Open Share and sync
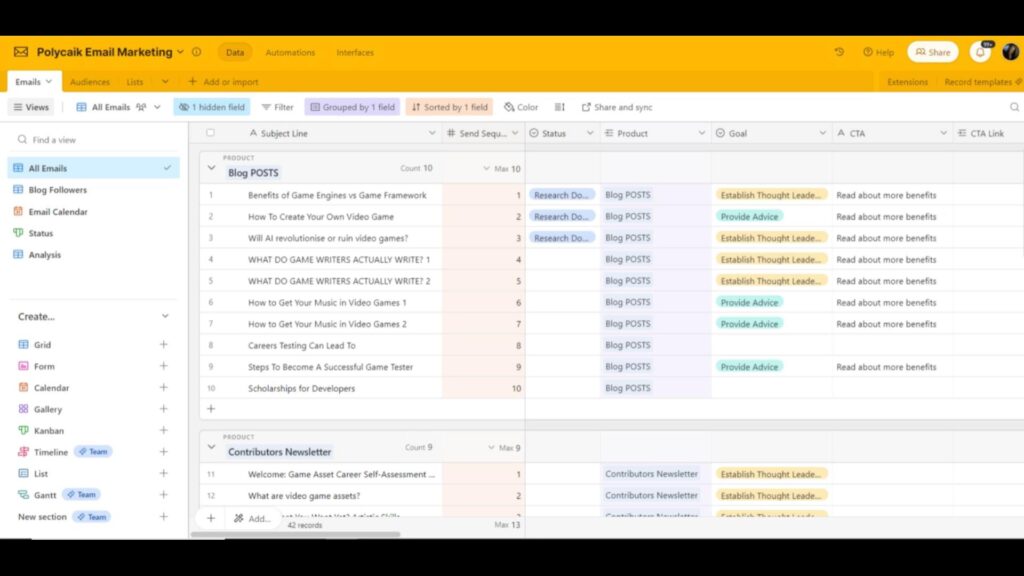Screen dimensions: 1024x576 tap(616, 107)
